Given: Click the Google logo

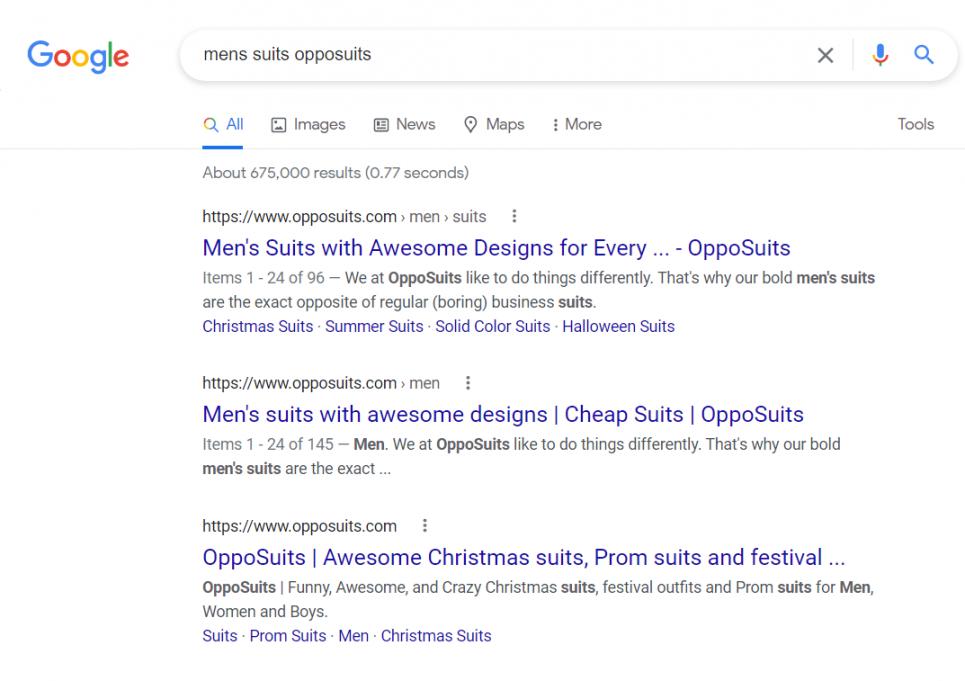Looking at the screenshot, I should click(x=78, y=57).
